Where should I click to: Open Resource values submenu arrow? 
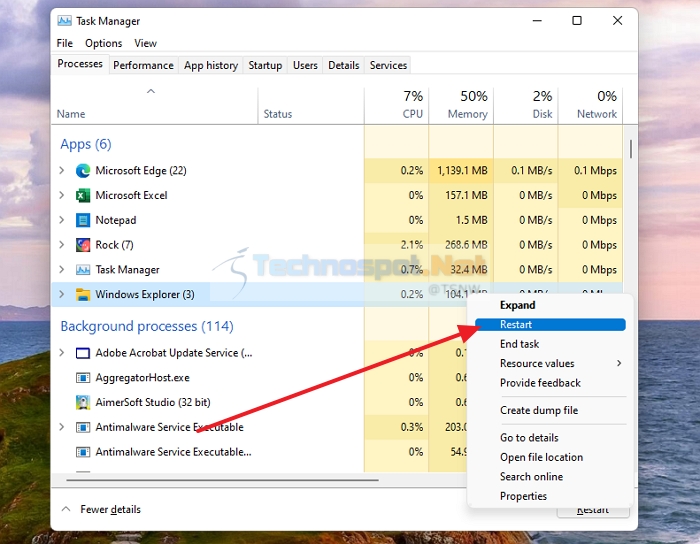[619, 363]
